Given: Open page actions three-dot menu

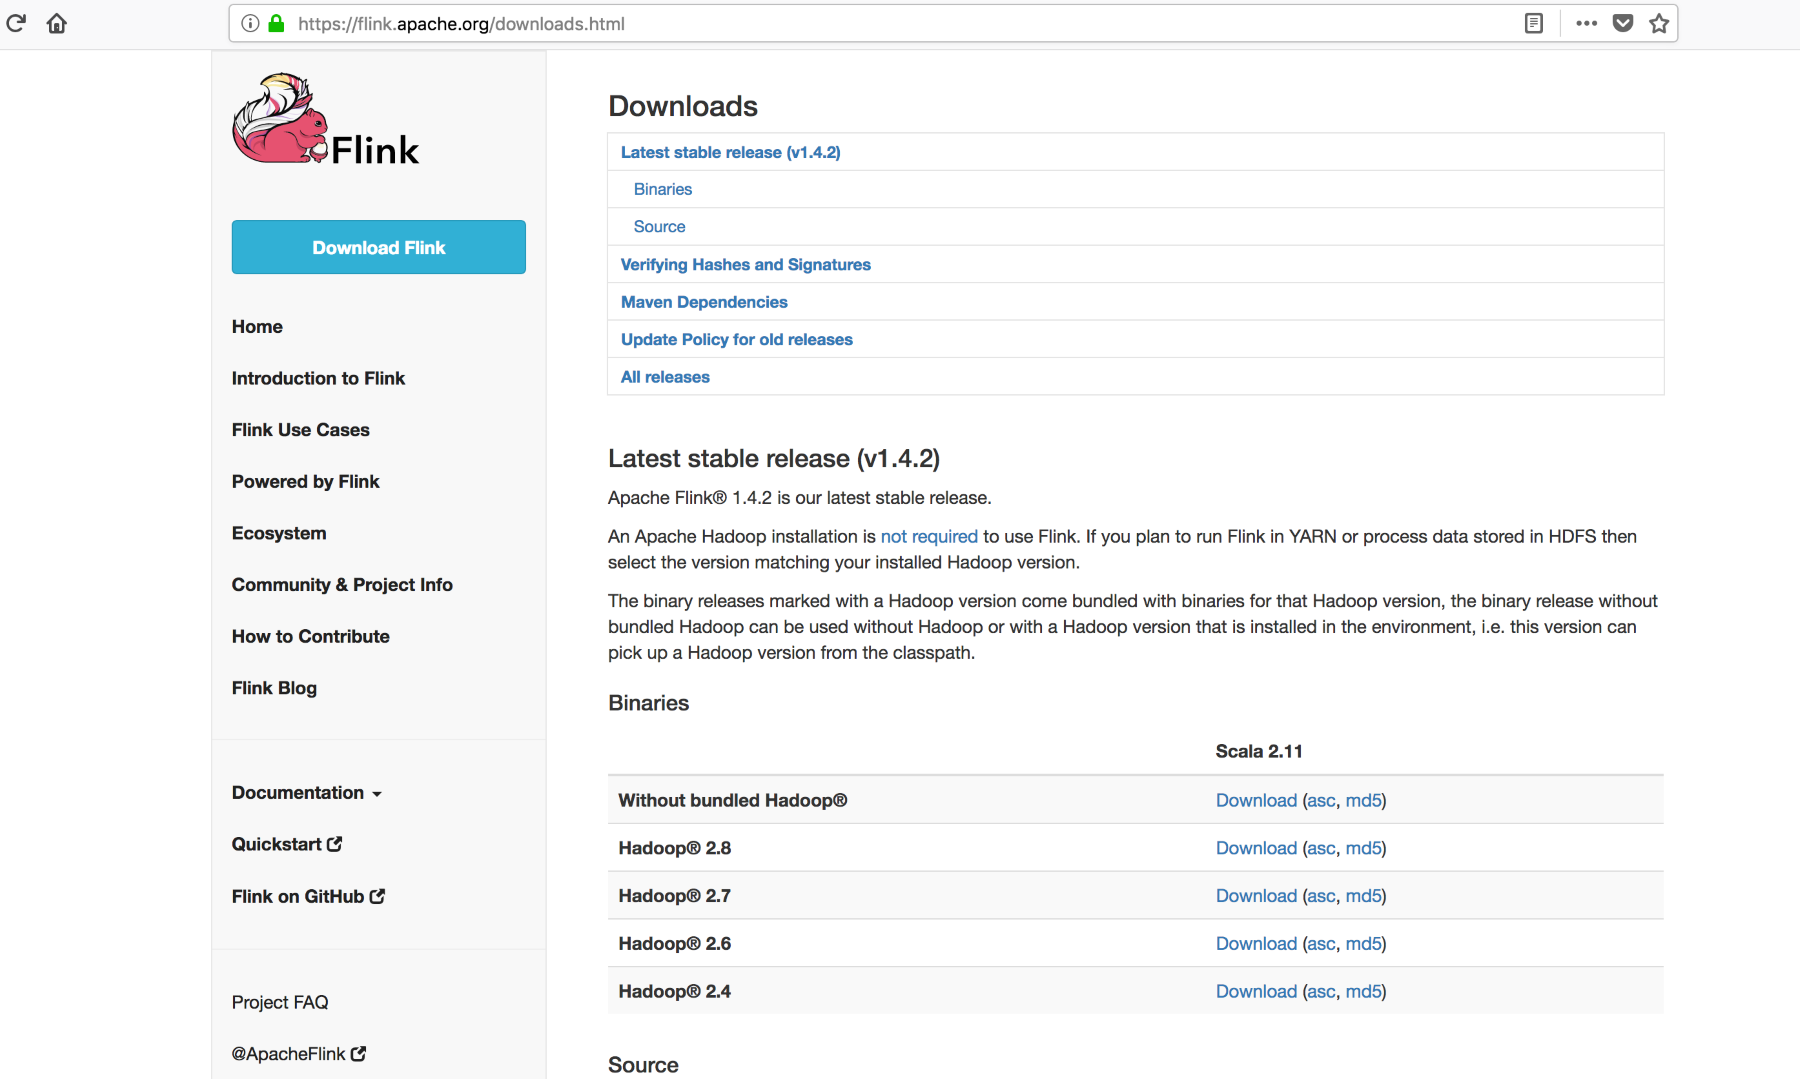Looking at the screenshot, I should (x=1586, y=23).
